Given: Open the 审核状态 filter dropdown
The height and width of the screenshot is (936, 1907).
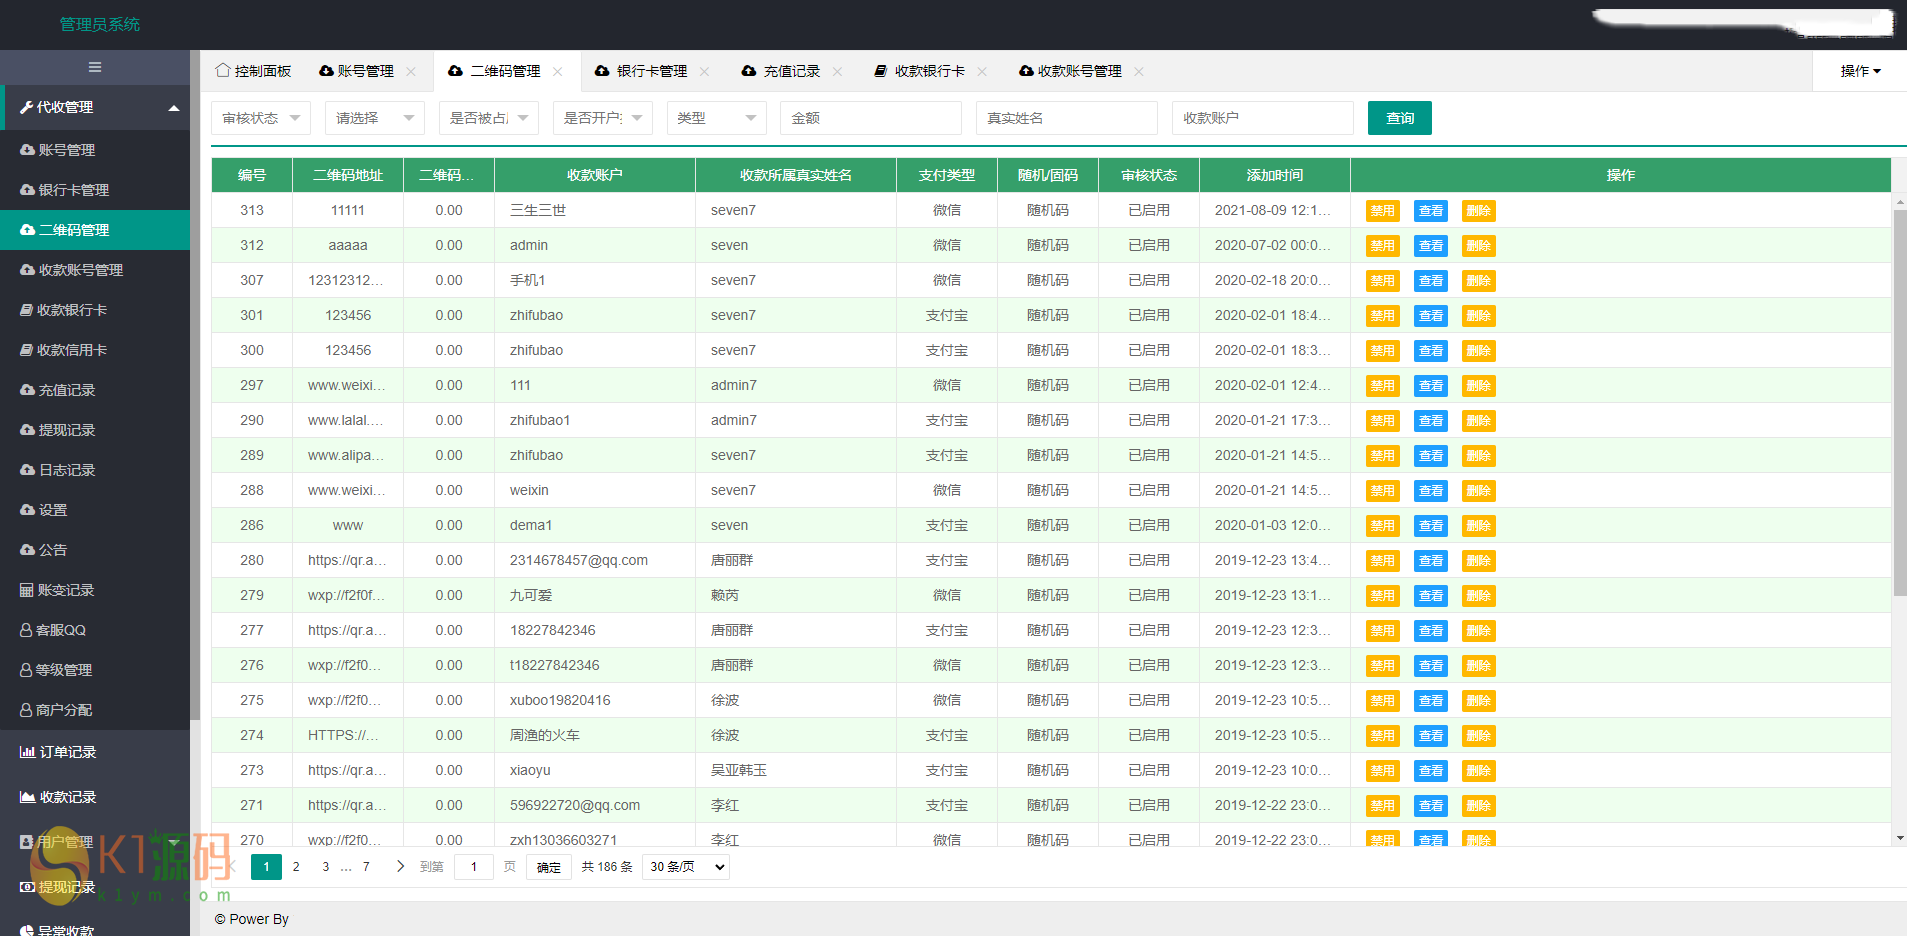Looking at the screenshot, I should [260, 118].
